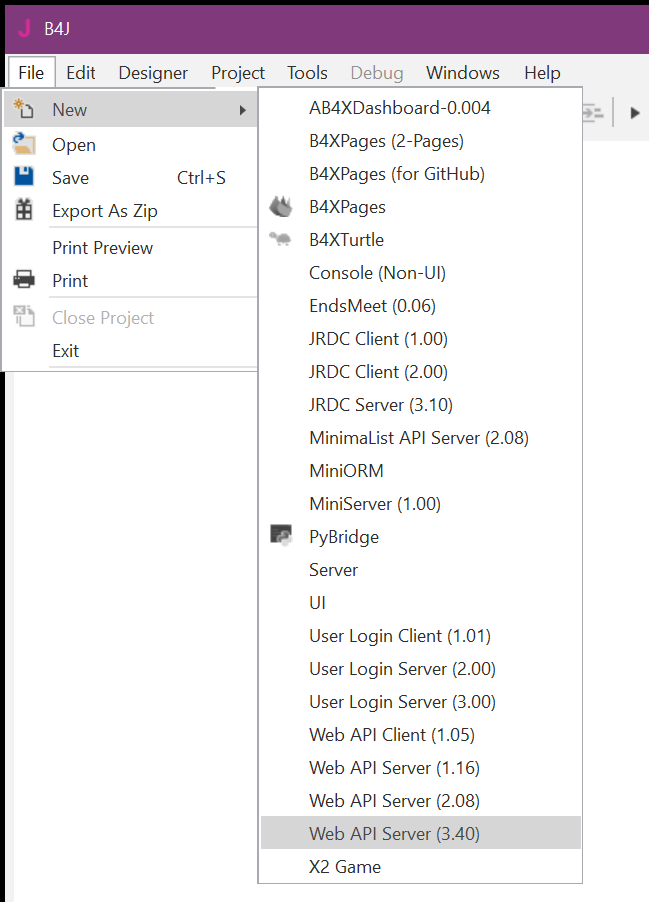Click the Save floppy disk icon
This screenshot has width=649, height=902.
click(24, 177)
